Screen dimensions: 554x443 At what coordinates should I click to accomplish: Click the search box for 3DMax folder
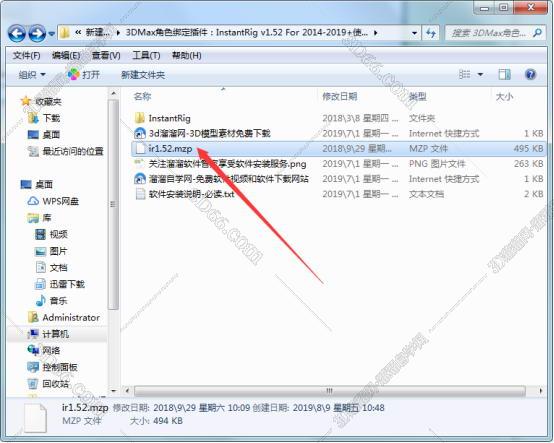pyautogui.click(x=495, y=33)
